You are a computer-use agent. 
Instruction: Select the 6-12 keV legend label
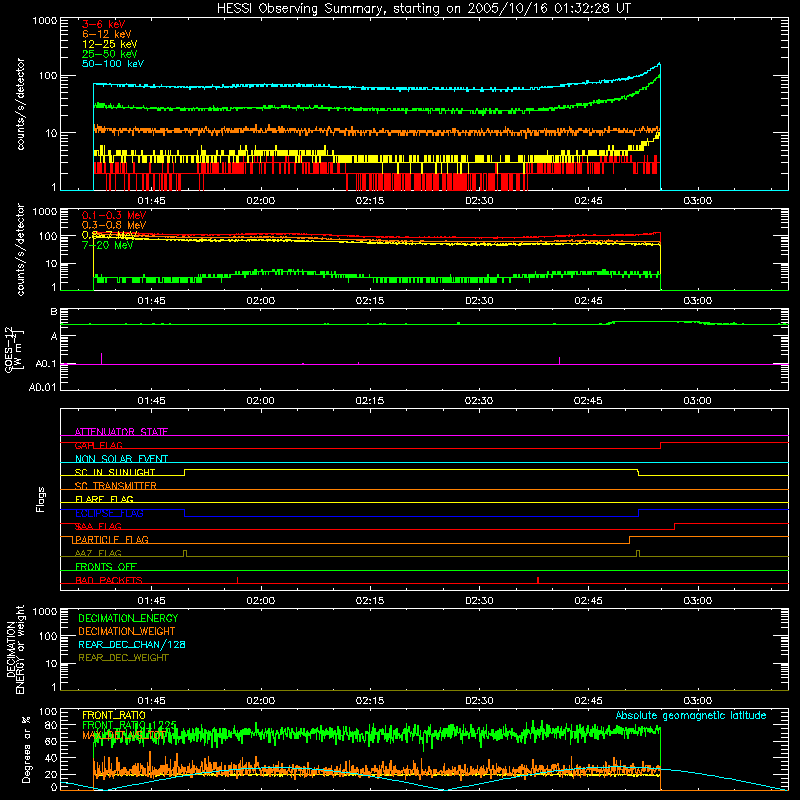click(107, 34)
